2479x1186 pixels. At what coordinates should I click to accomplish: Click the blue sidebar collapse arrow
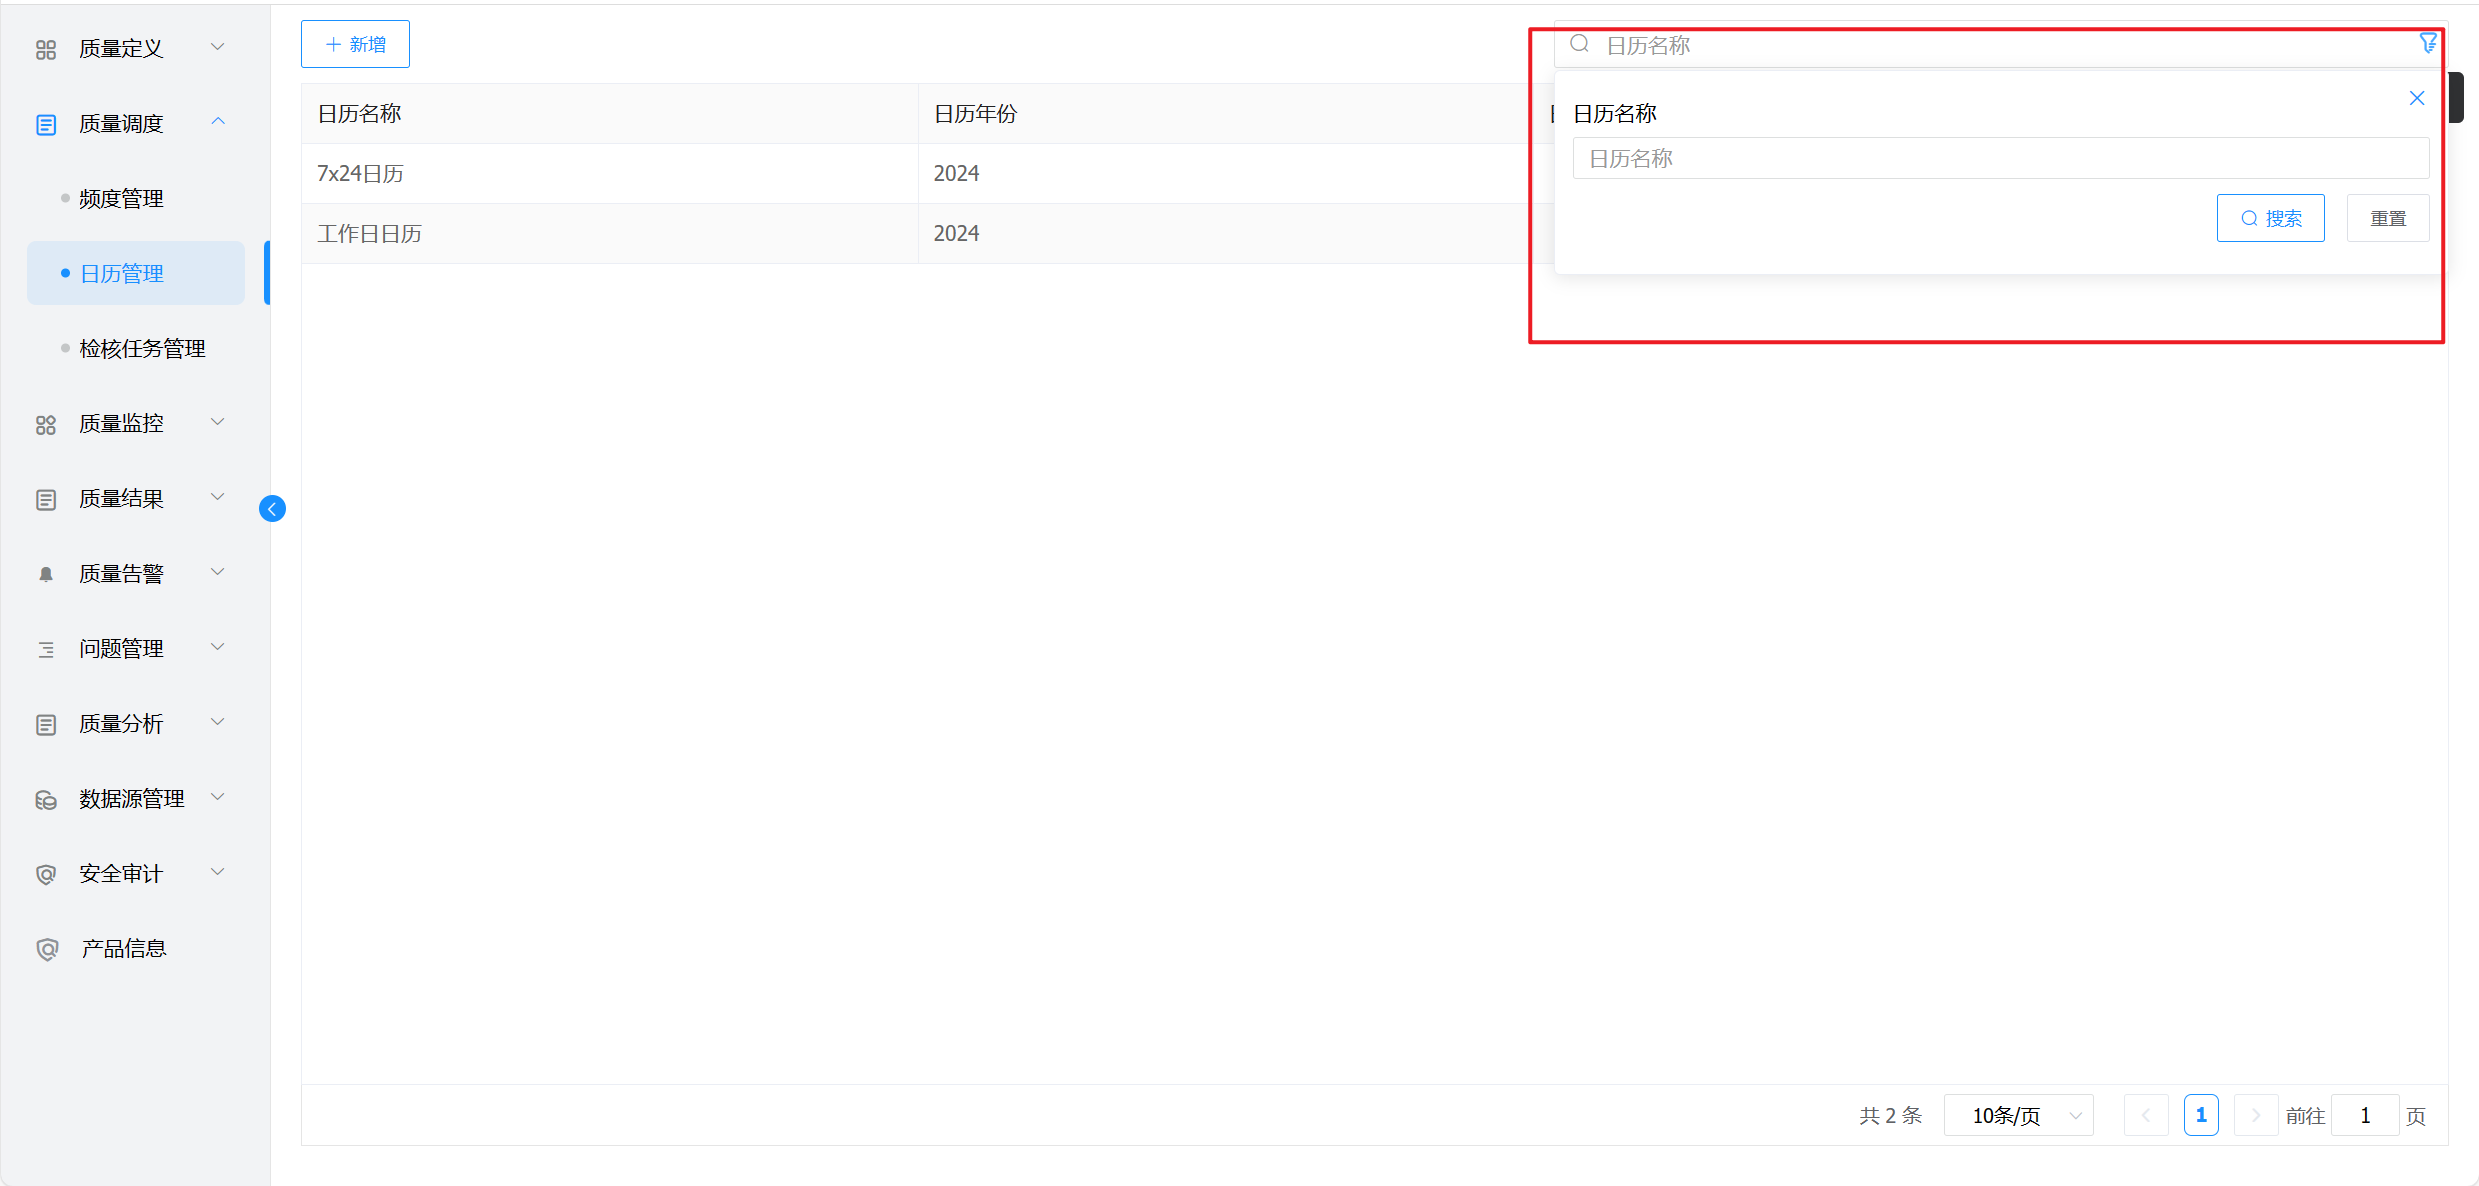click(272, 509)
